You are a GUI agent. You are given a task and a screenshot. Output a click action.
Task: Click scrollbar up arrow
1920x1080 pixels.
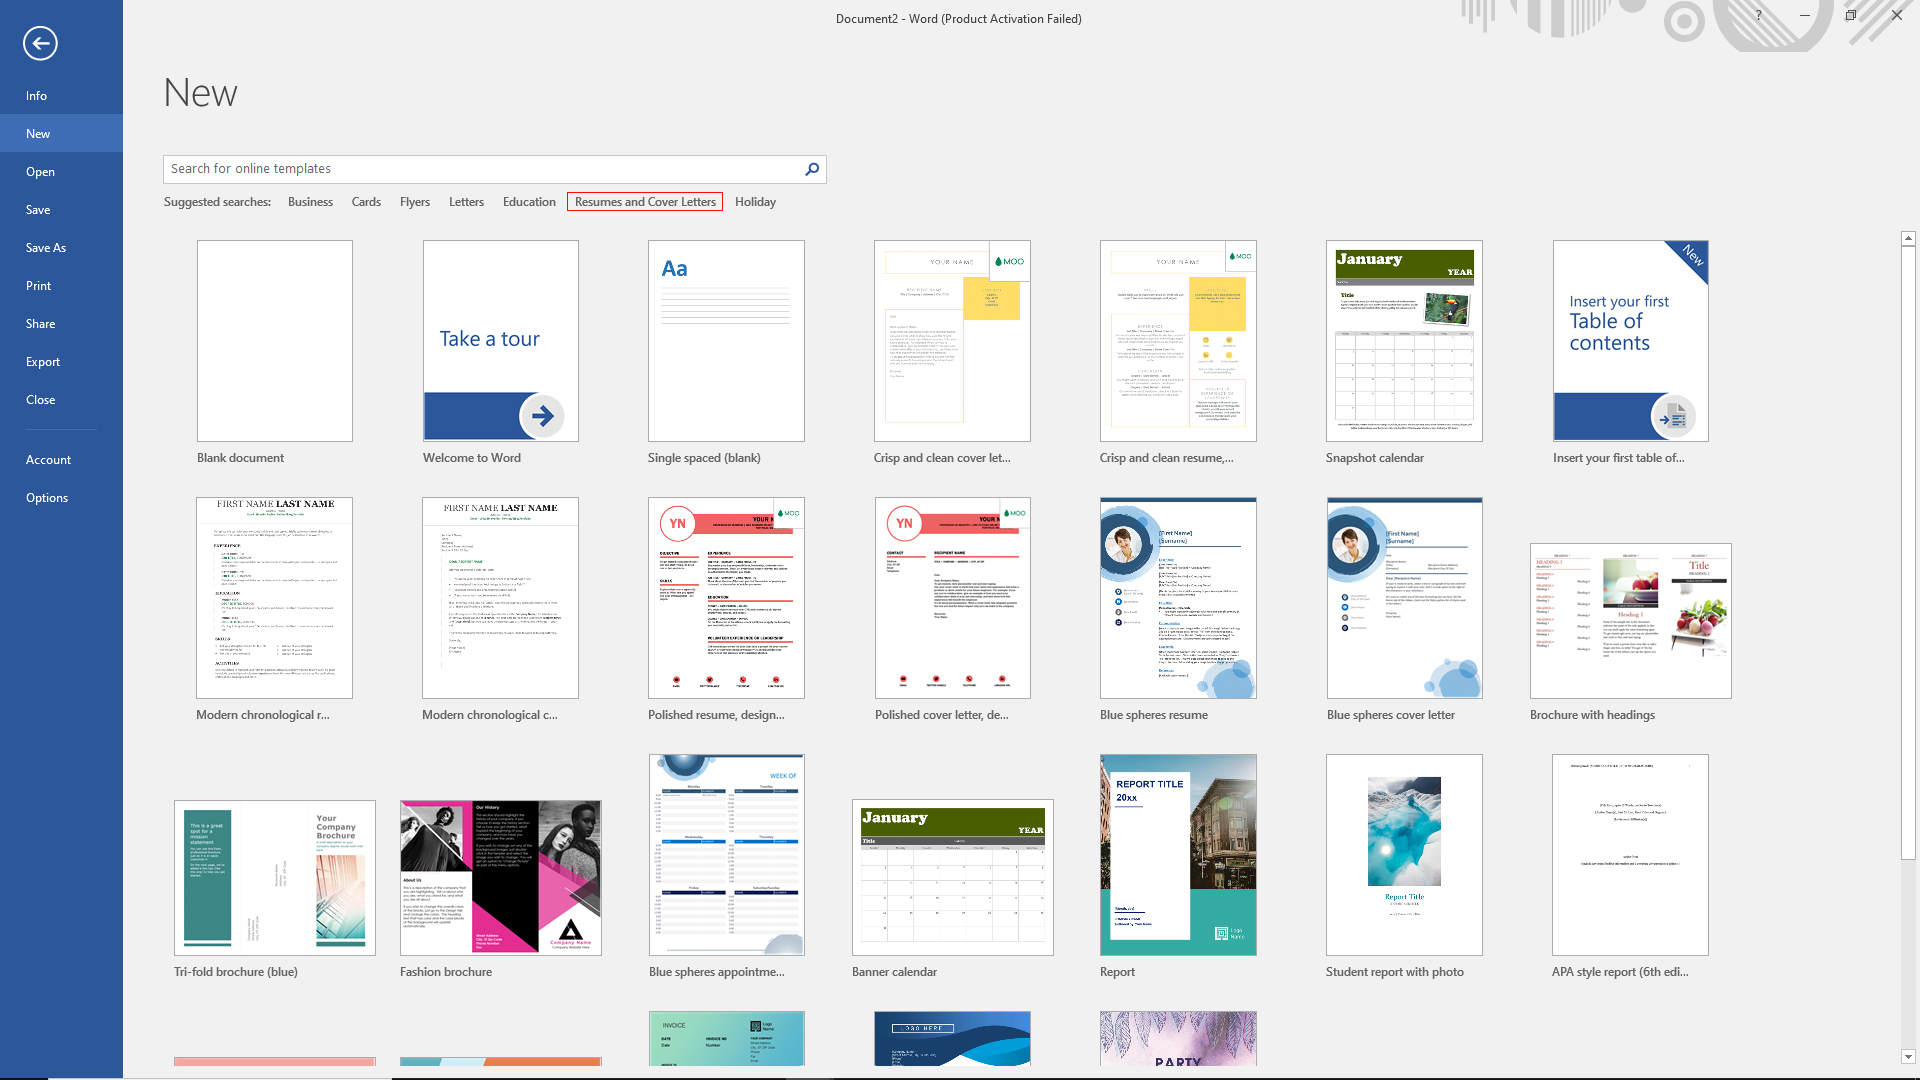click(1908, 238)
